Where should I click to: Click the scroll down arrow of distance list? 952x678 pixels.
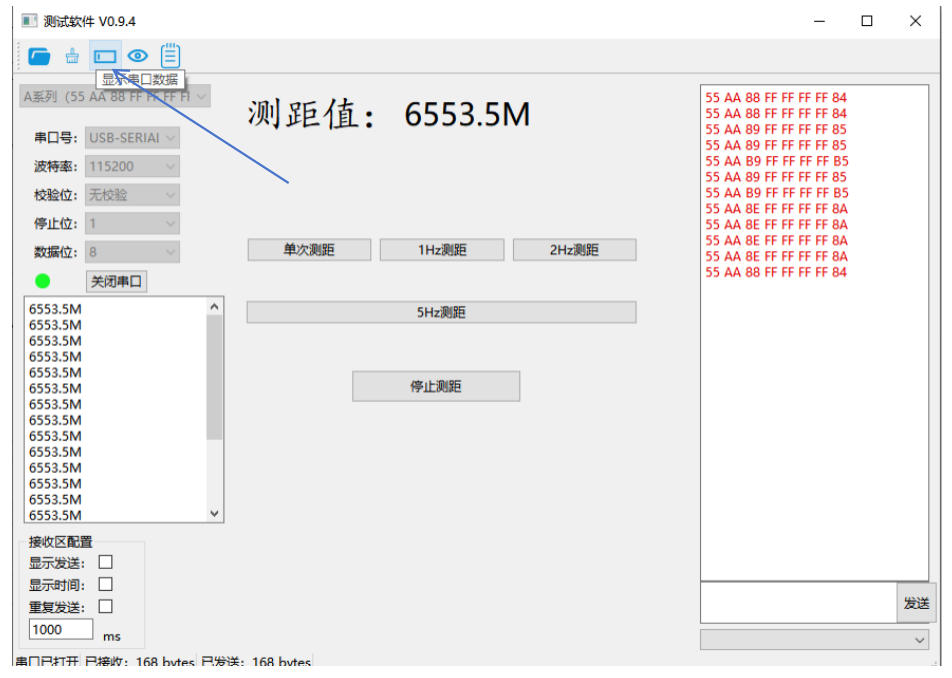pyautogui.click(x=215, y=513)
